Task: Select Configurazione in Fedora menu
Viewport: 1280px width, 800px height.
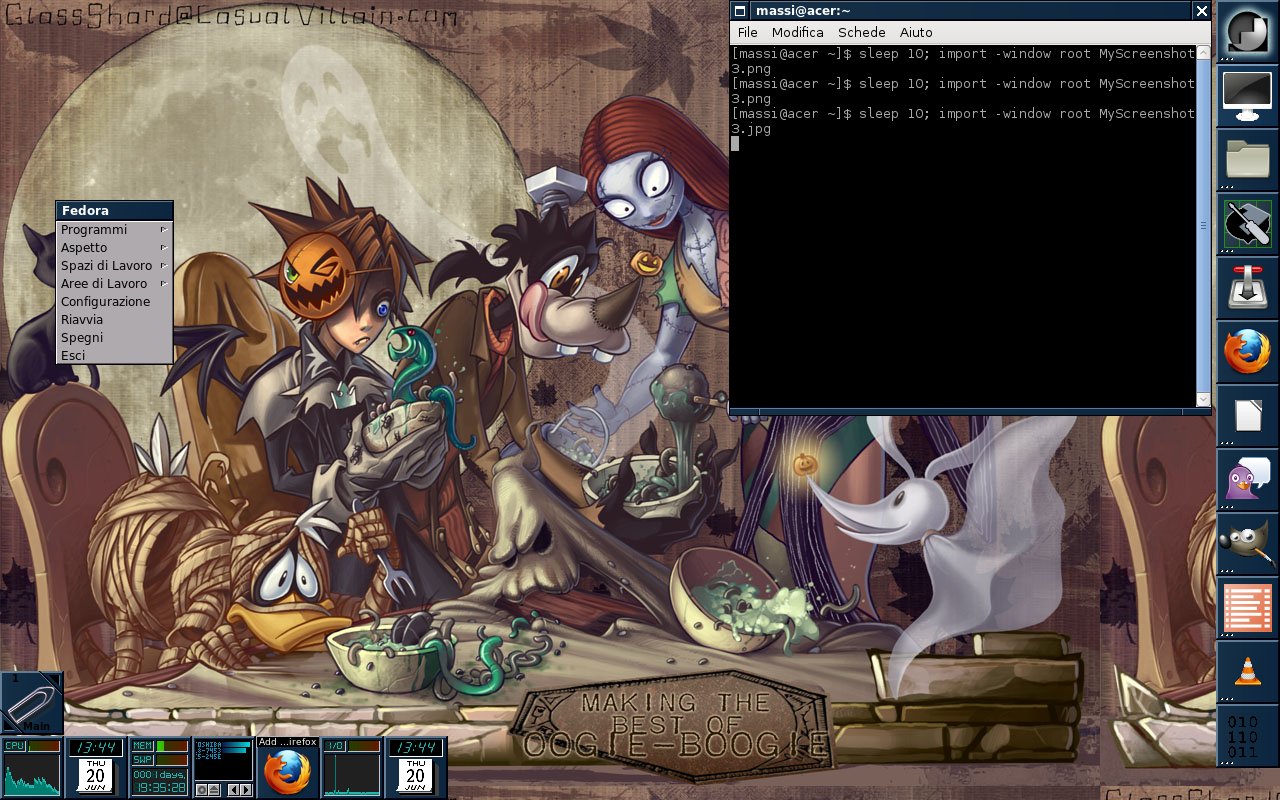Action: (114, 302)
